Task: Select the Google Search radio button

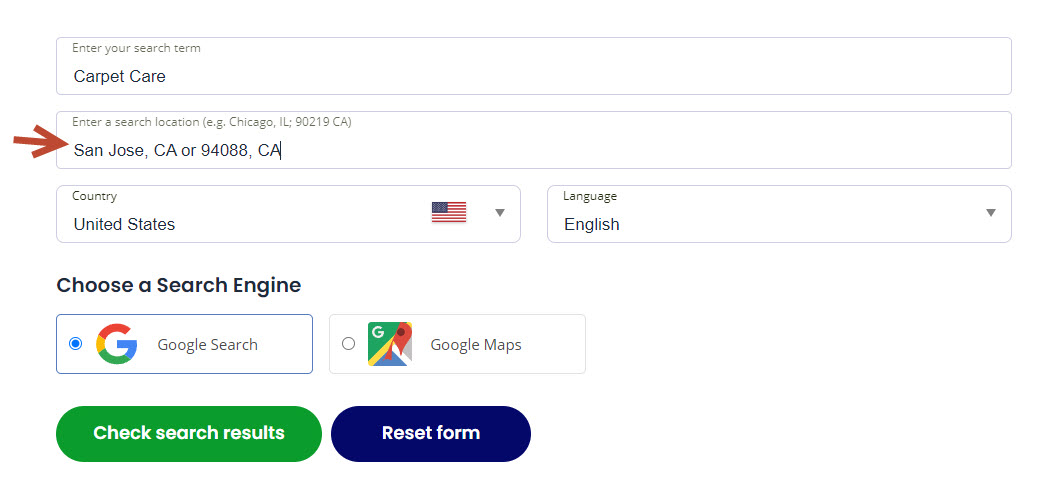Action: point(76,344)
